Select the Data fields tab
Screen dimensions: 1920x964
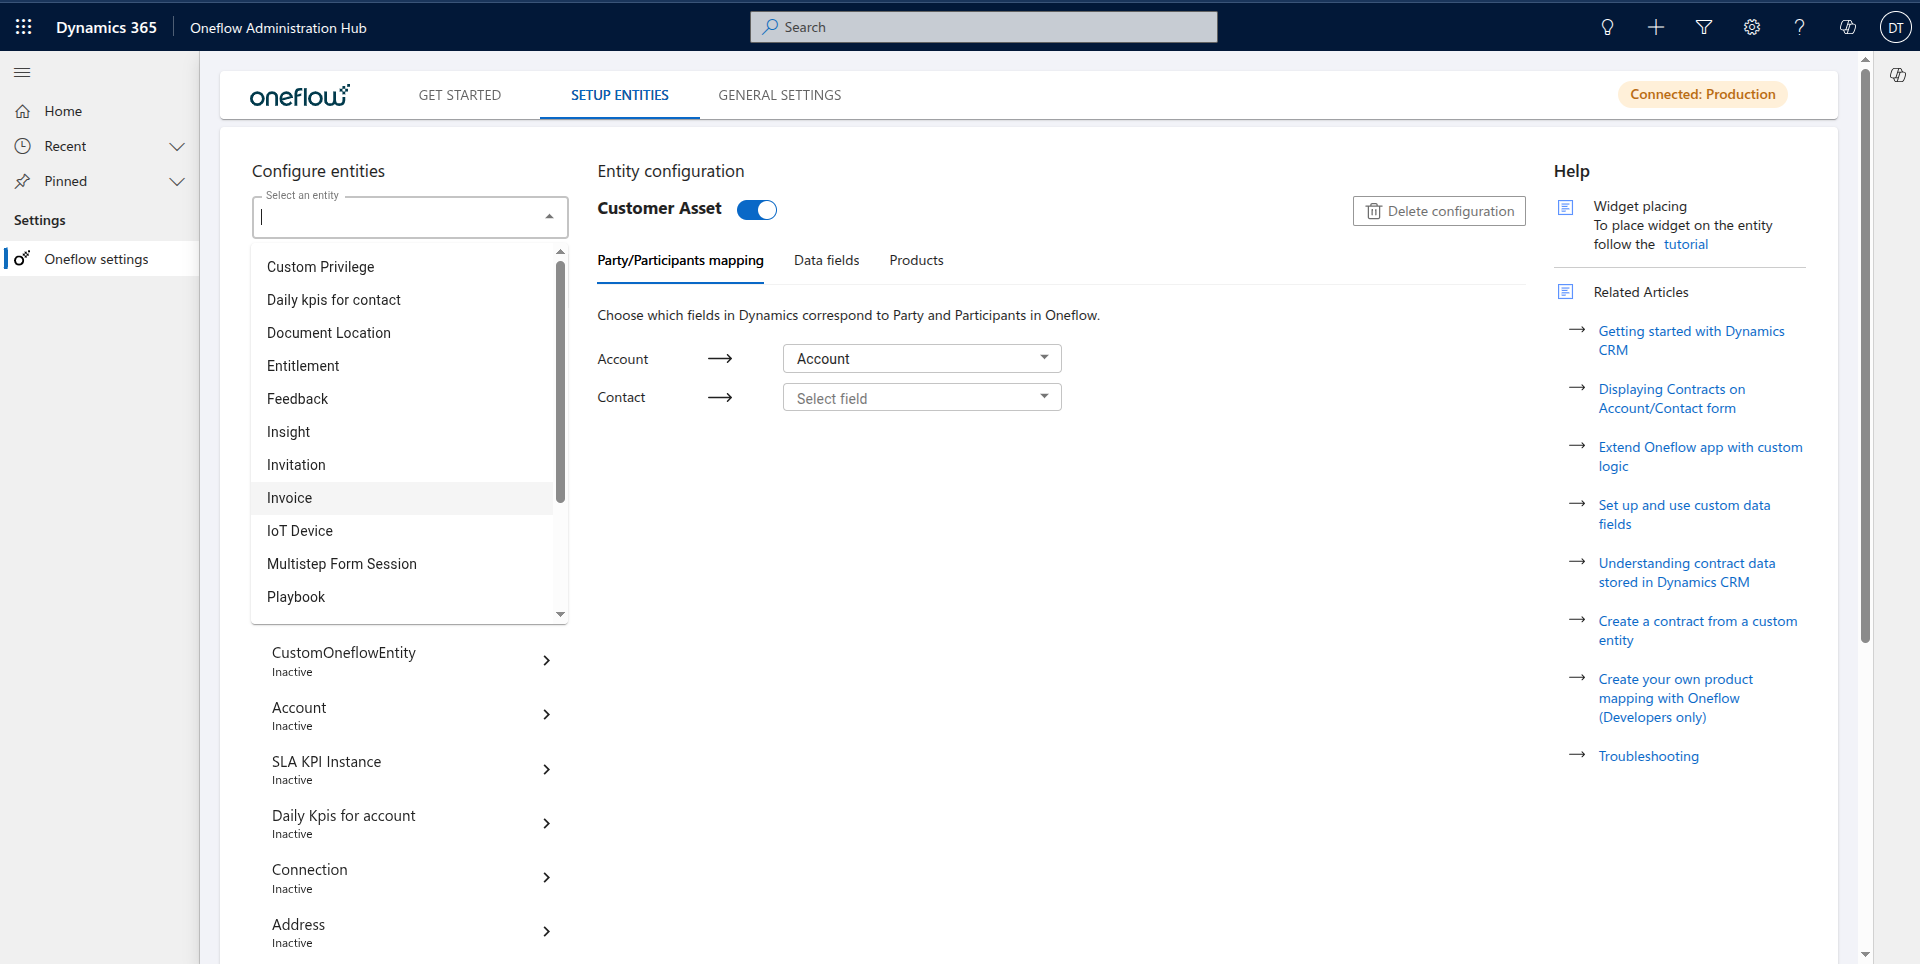point(827,260)
